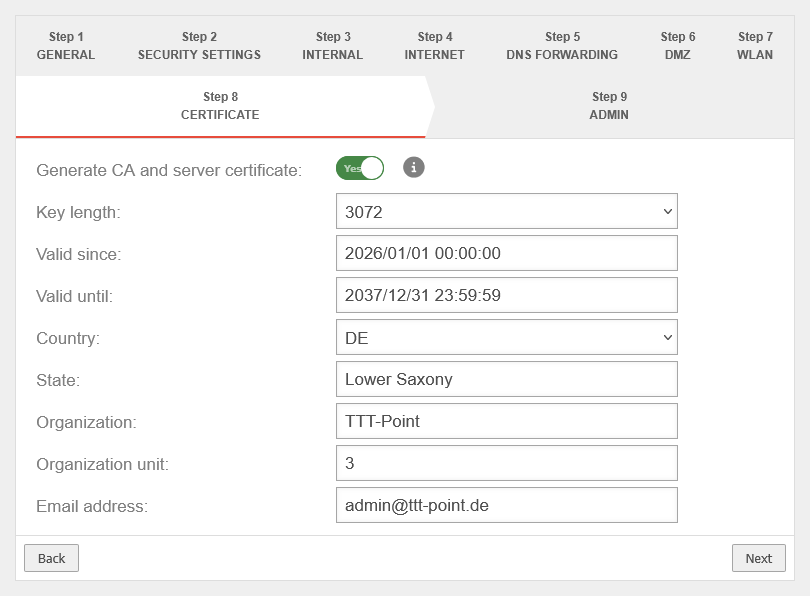Select Step 7 WLAN tab

click(755, 45)
